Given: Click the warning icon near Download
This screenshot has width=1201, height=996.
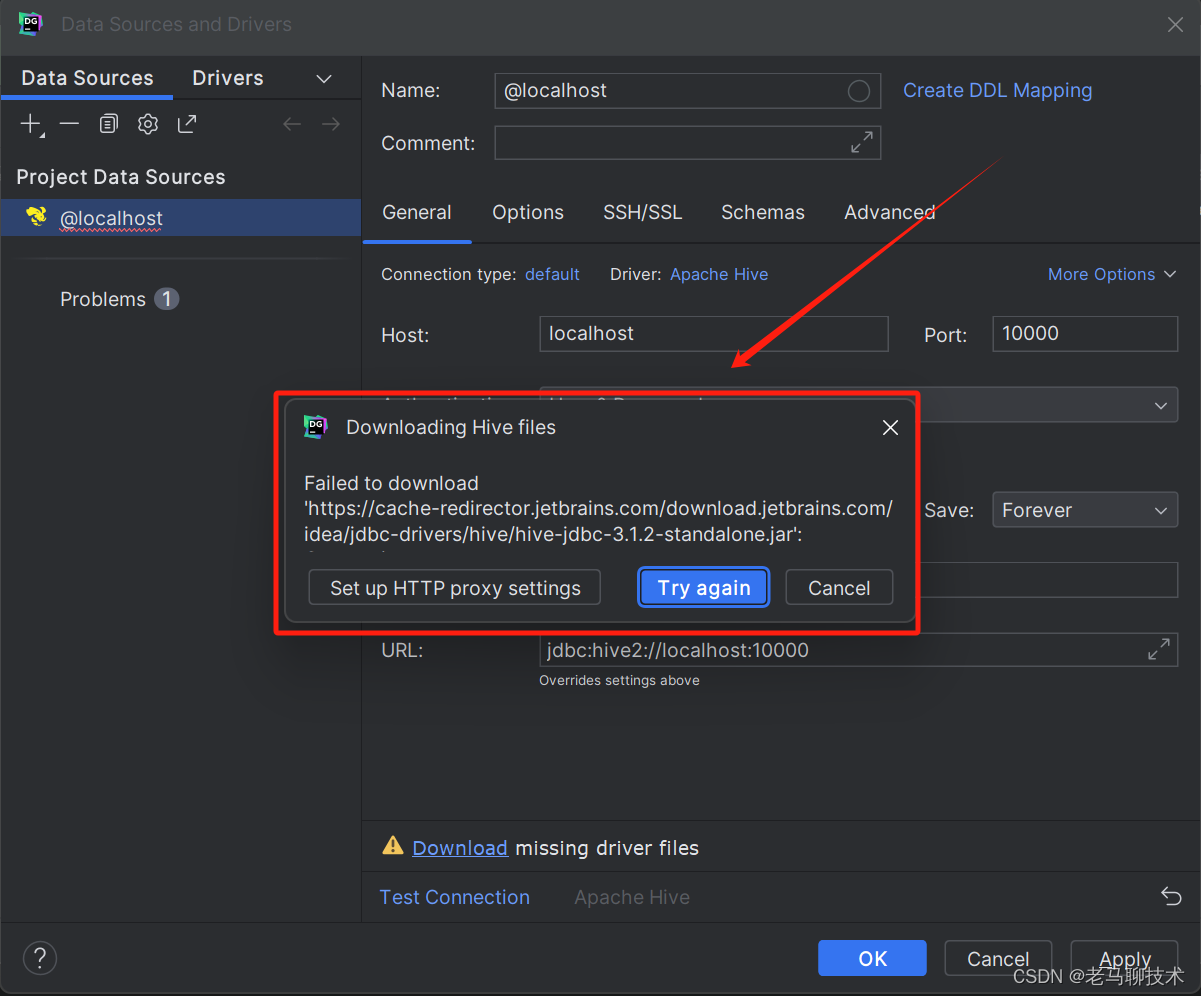Looking at the screenshot, I should (x=393, y=846).
